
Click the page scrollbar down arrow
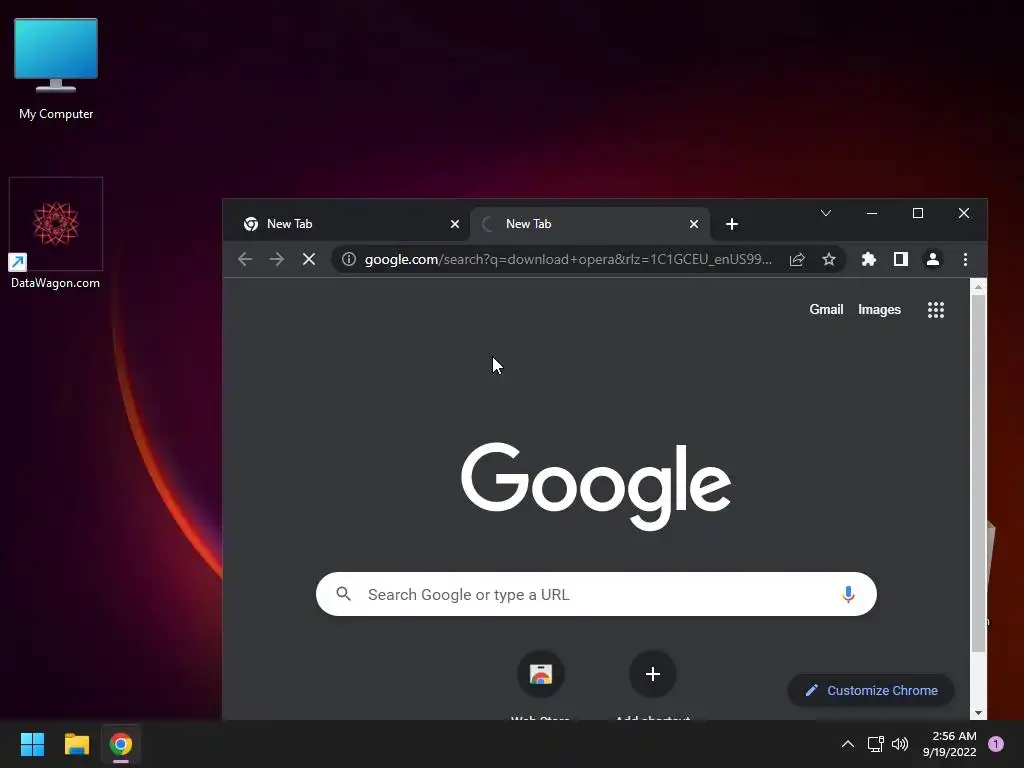click(978, 712)
